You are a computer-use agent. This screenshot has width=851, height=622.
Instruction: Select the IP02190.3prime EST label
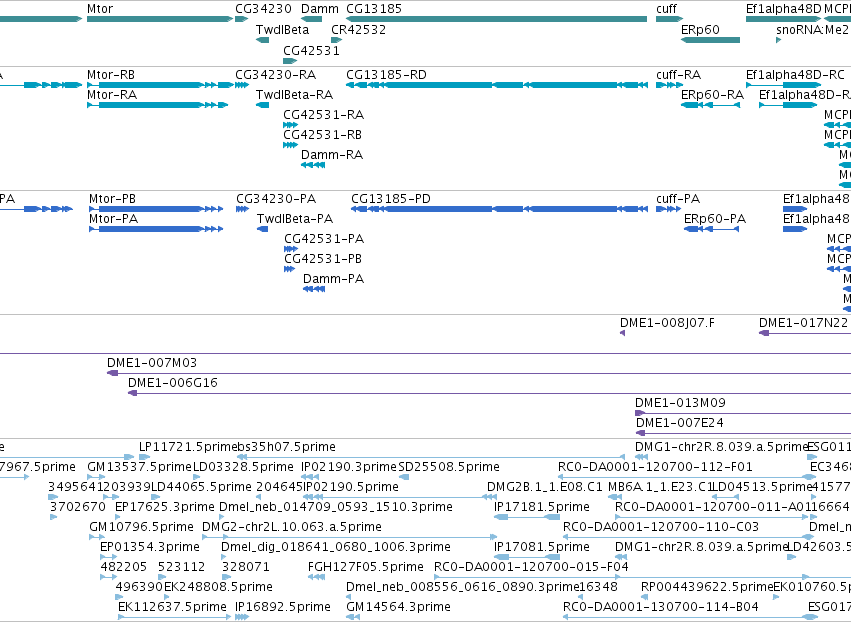point(349,467)
